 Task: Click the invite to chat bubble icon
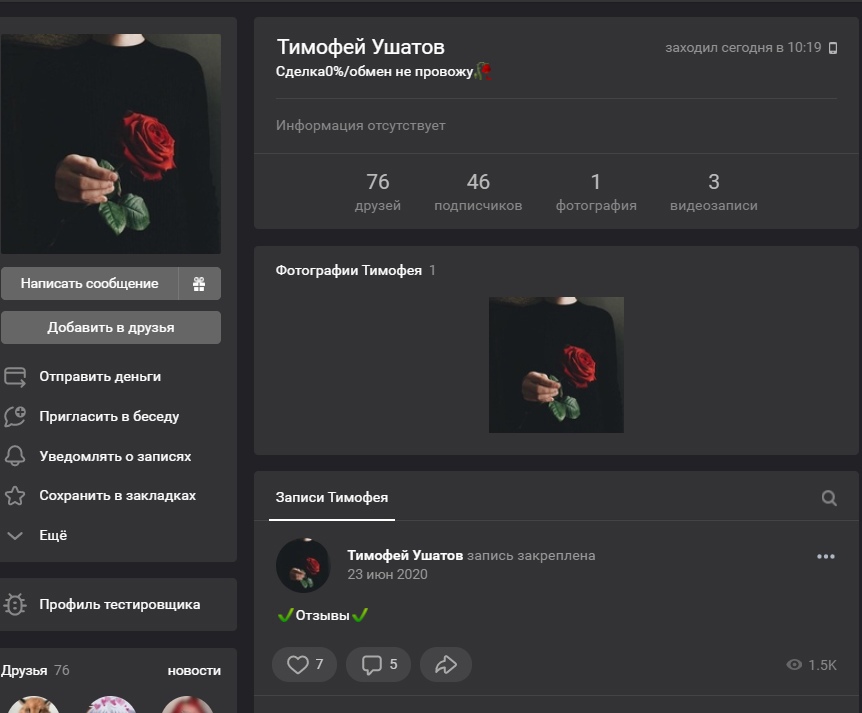tap(15, 417)
